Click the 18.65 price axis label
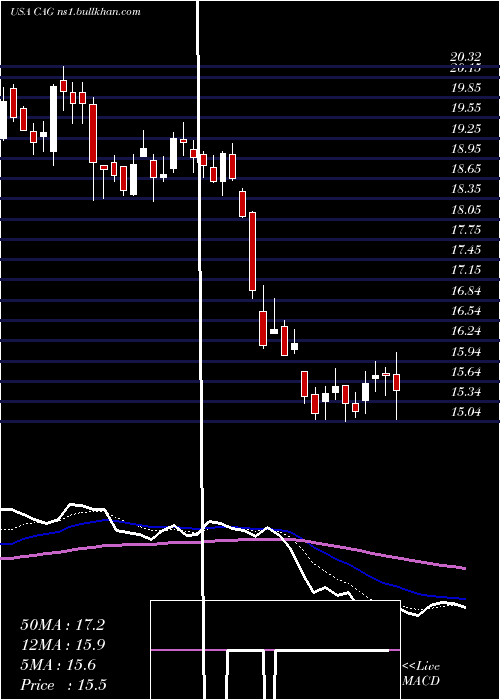The height and width of the screenshot is (700, 500). 466,169
